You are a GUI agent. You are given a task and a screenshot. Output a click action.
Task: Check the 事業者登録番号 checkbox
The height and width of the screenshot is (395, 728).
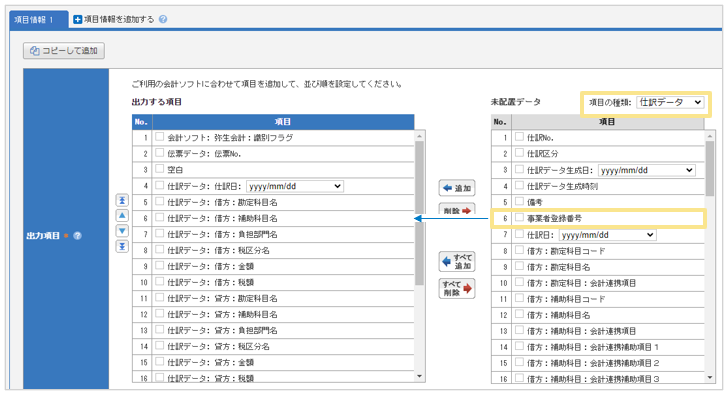(x=519, y=217)
